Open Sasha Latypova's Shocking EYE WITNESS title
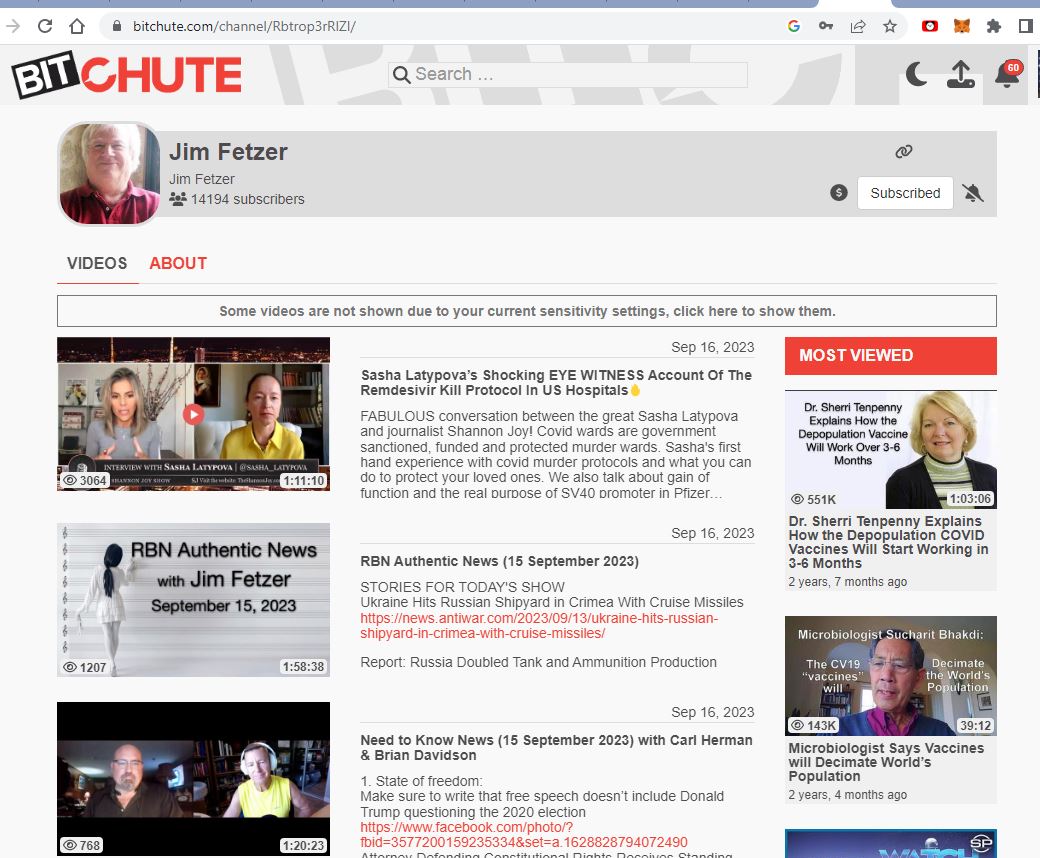1040x858 pixels. point(556,383)
